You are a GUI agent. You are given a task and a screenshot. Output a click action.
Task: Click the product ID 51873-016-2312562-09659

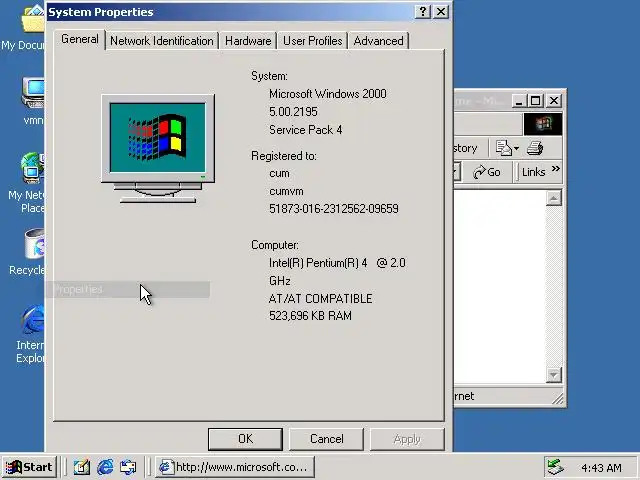pyautogui.click(x=333, y=209)
